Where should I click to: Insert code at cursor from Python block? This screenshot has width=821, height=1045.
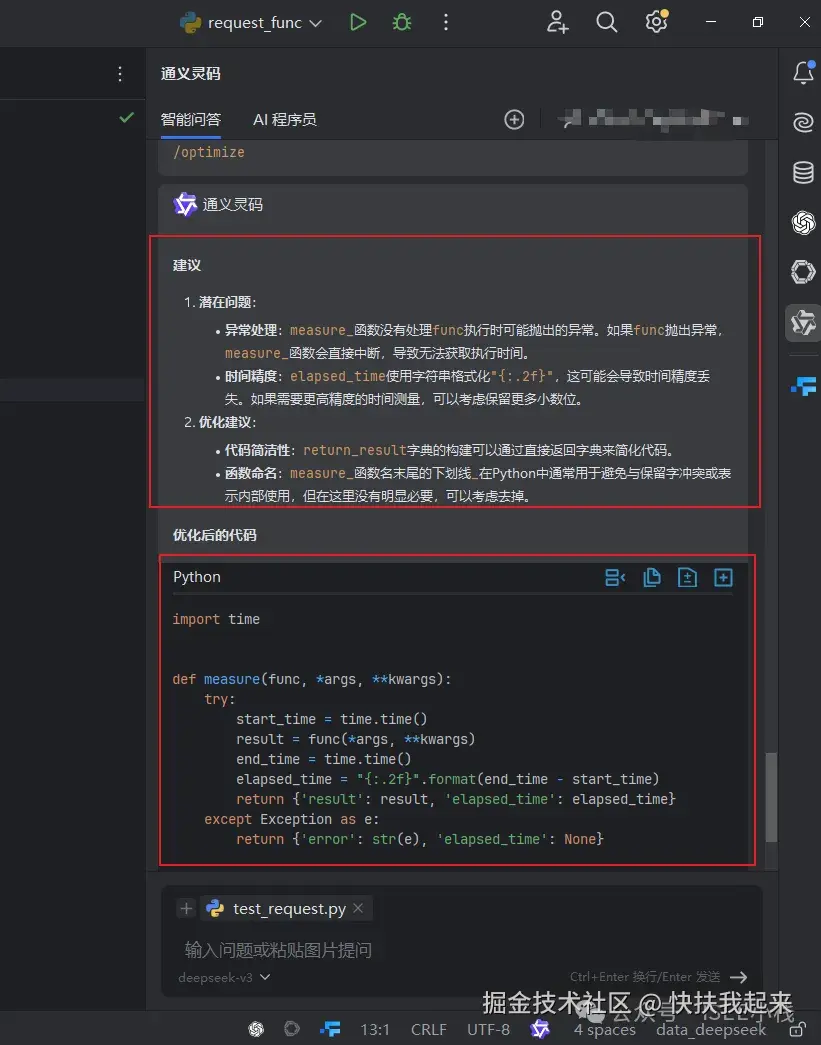point(614,577)
